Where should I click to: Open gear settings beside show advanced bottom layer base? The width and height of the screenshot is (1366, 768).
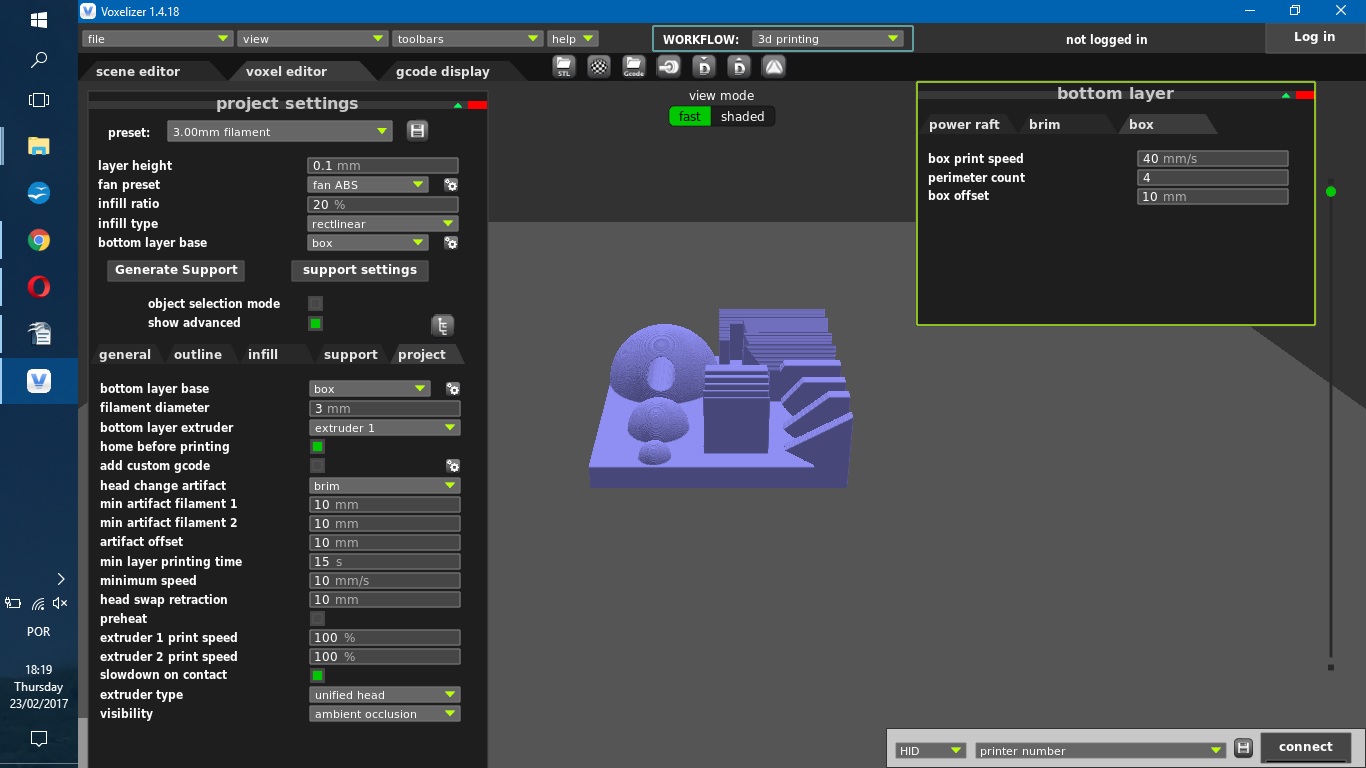(x=451, y=243)
